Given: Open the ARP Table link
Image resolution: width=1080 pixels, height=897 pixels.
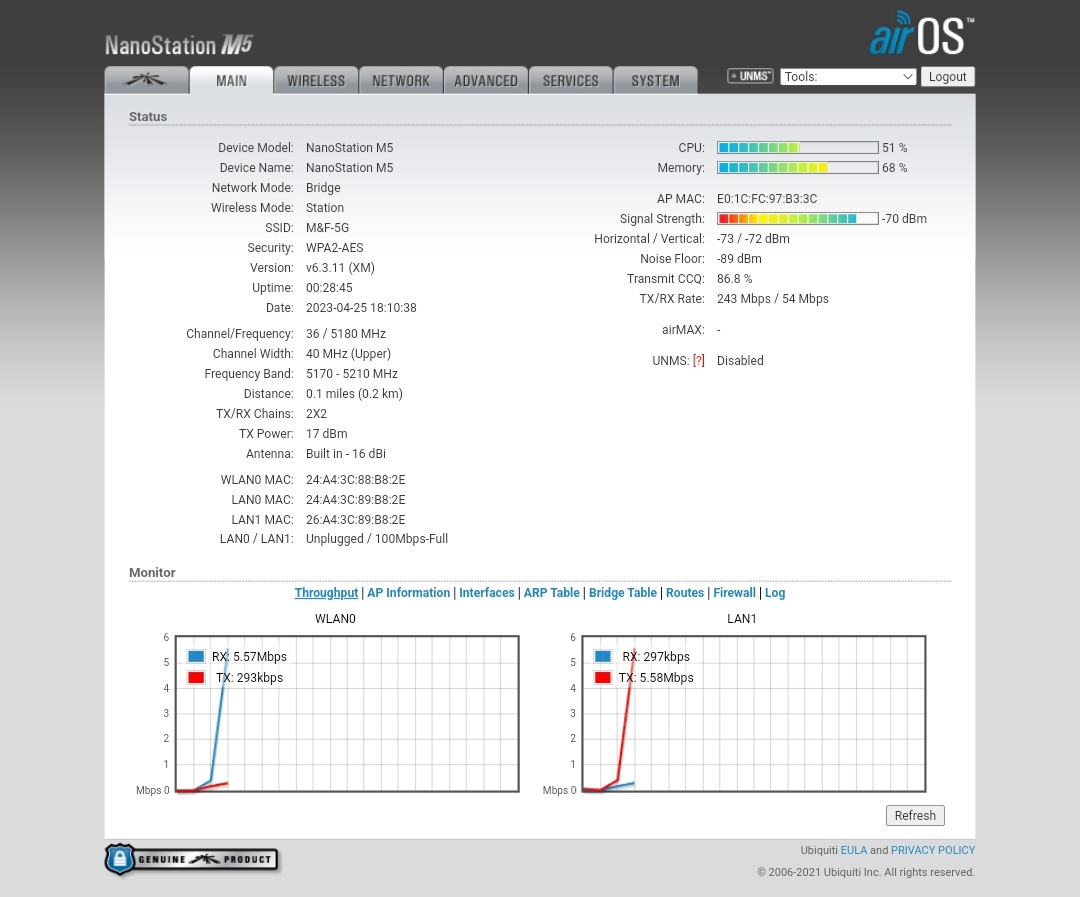Looking at the screenshot, I should pos(552,592).
